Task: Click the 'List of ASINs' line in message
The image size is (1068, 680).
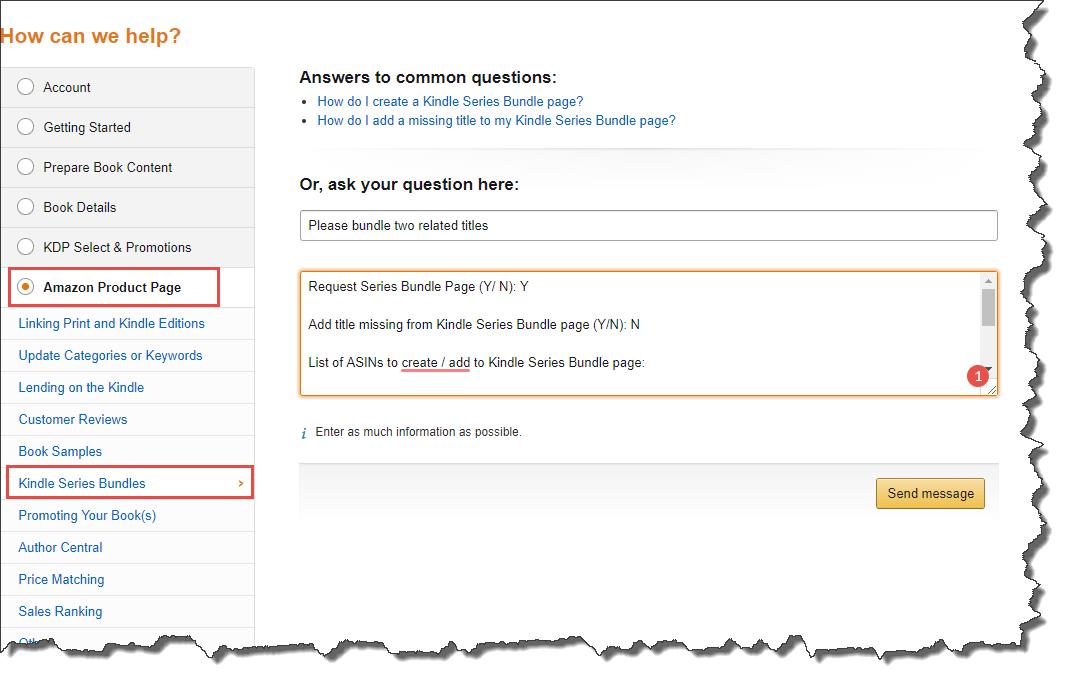Action: (476, 363)
